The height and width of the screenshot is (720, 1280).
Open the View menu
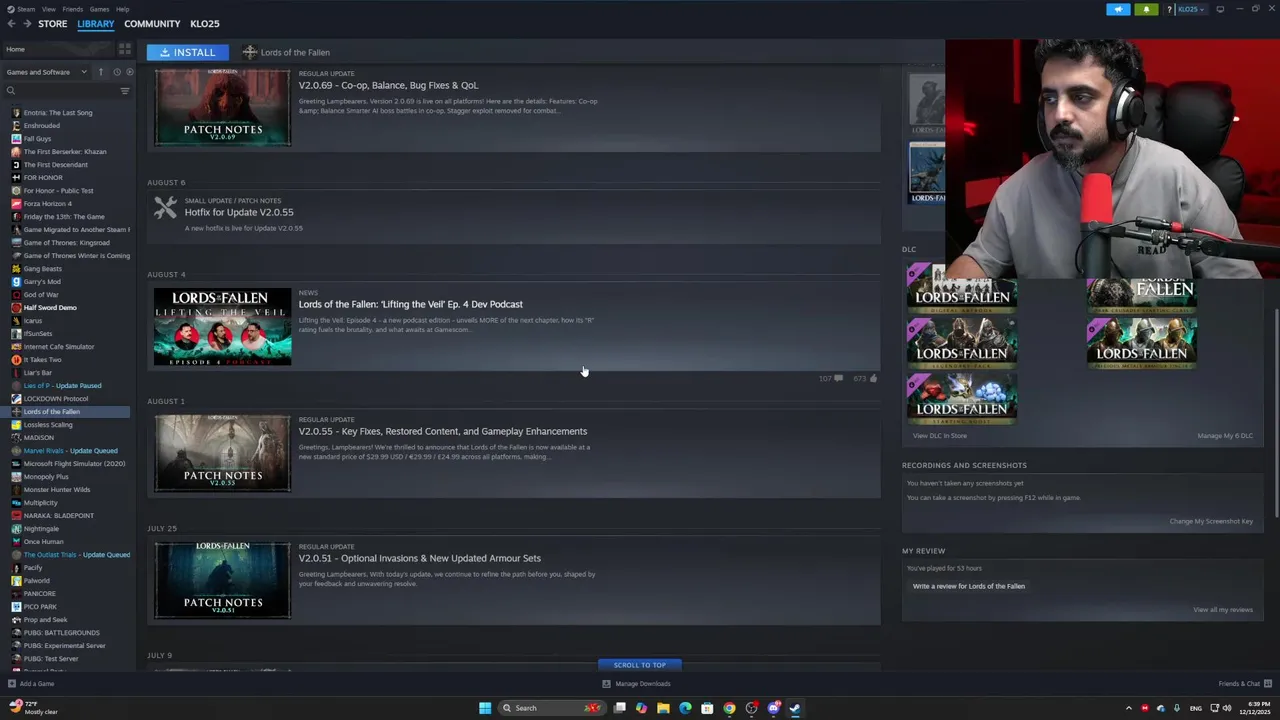click(x=49, y=9)
